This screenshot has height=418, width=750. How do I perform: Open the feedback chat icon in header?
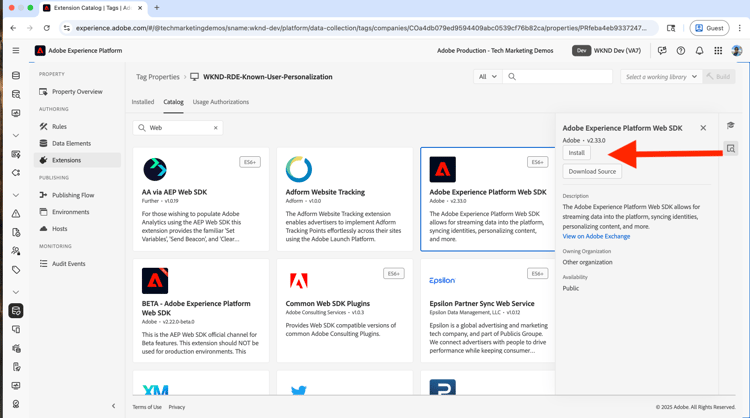[x=662, y=51]
